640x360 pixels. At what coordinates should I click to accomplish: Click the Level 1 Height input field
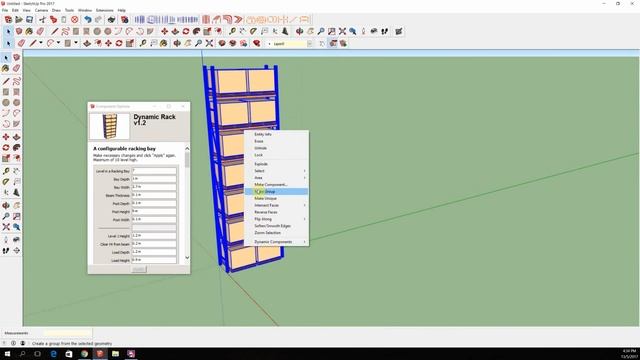point(154,236)
